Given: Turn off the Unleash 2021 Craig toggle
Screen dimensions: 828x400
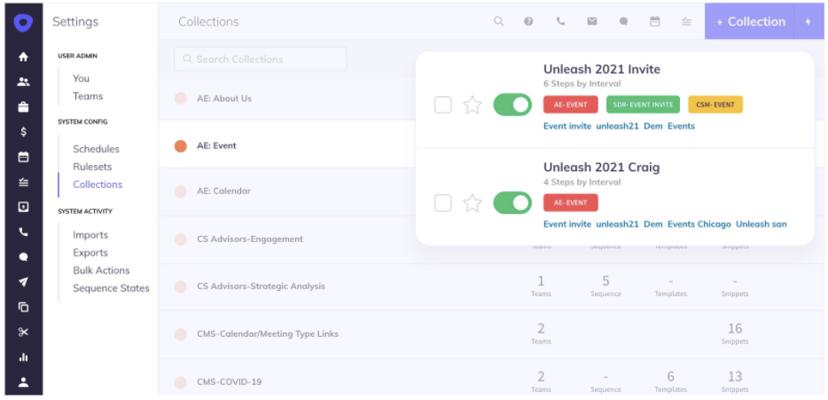Looking at the screenshot, I should [512, 203].
